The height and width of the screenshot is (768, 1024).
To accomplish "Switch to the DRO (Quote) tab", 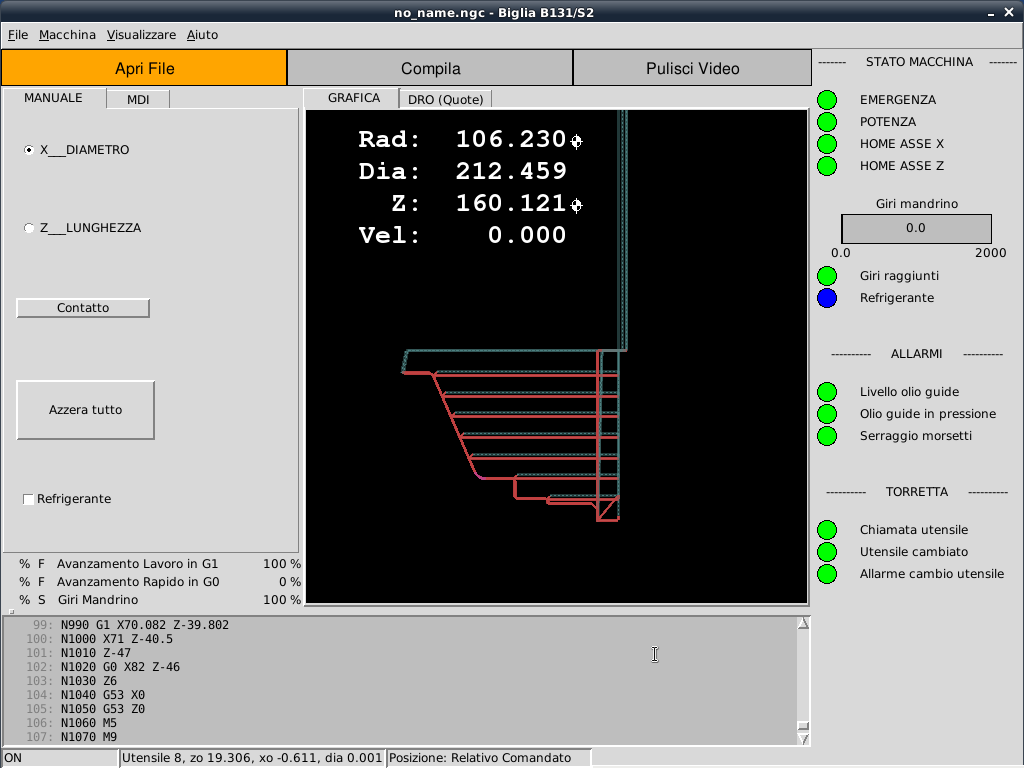I will point(445,99).
